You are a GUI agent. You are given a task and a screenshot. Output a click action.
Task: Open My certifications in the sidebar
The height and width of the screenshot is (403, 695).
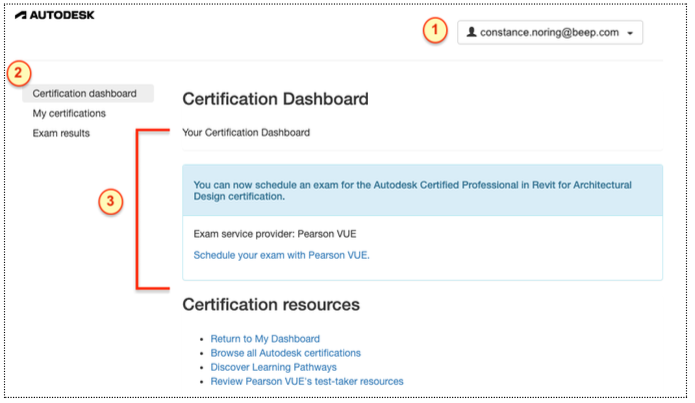tap(69, 113)
